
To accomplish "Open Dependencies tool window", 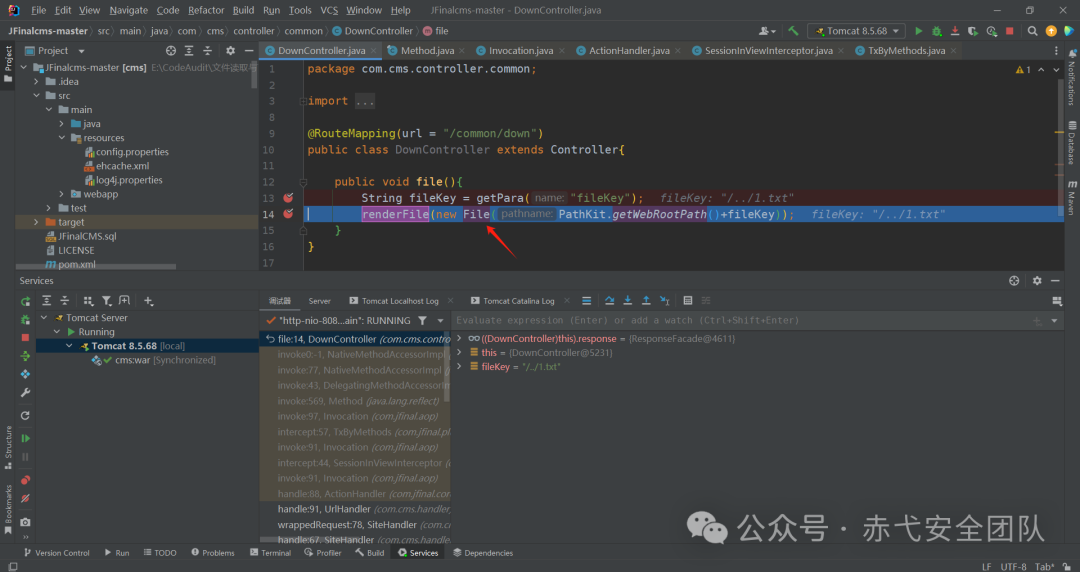I will (x=483, y=553).
